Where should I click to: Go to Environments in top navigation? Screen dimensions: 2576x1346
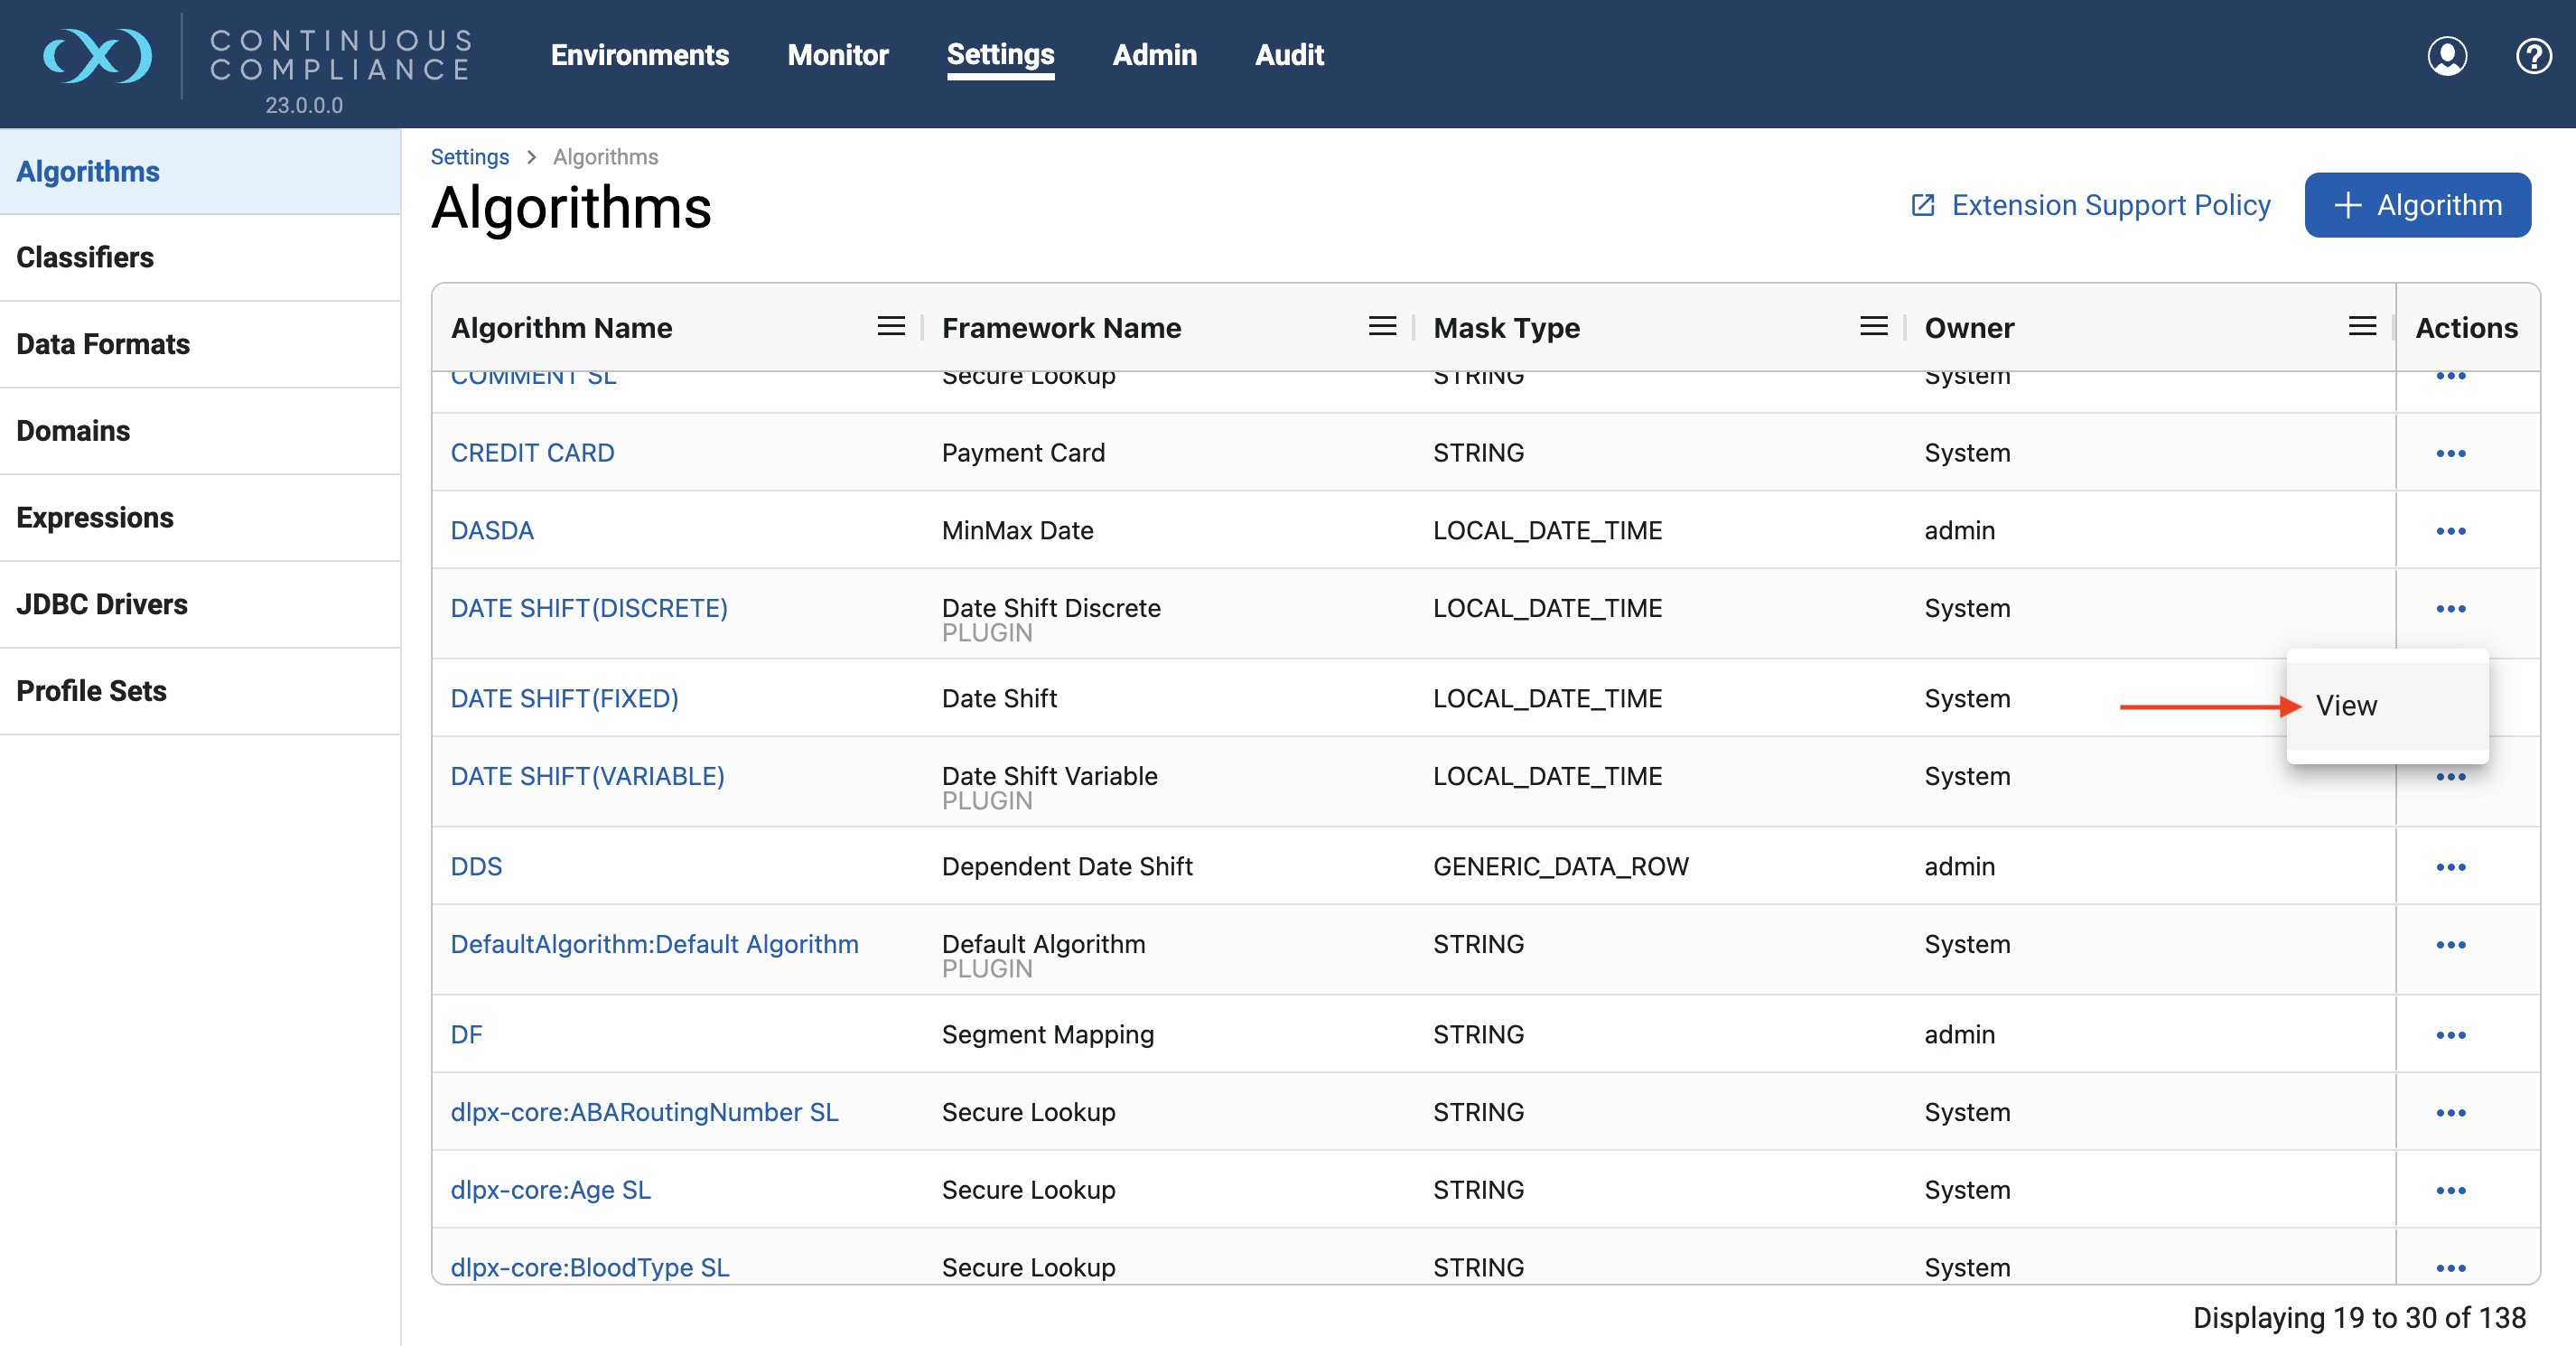(x=639, y=55)
